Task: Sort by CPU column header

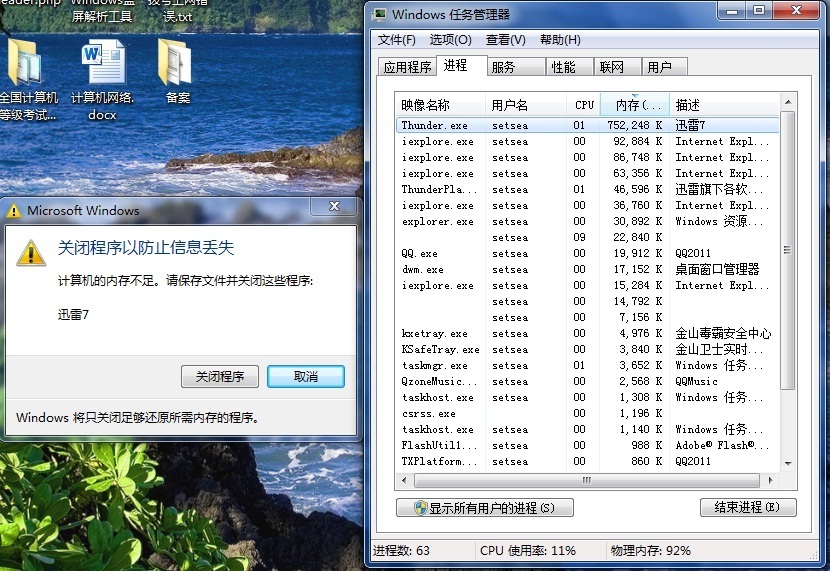Action: coord(583,105)
